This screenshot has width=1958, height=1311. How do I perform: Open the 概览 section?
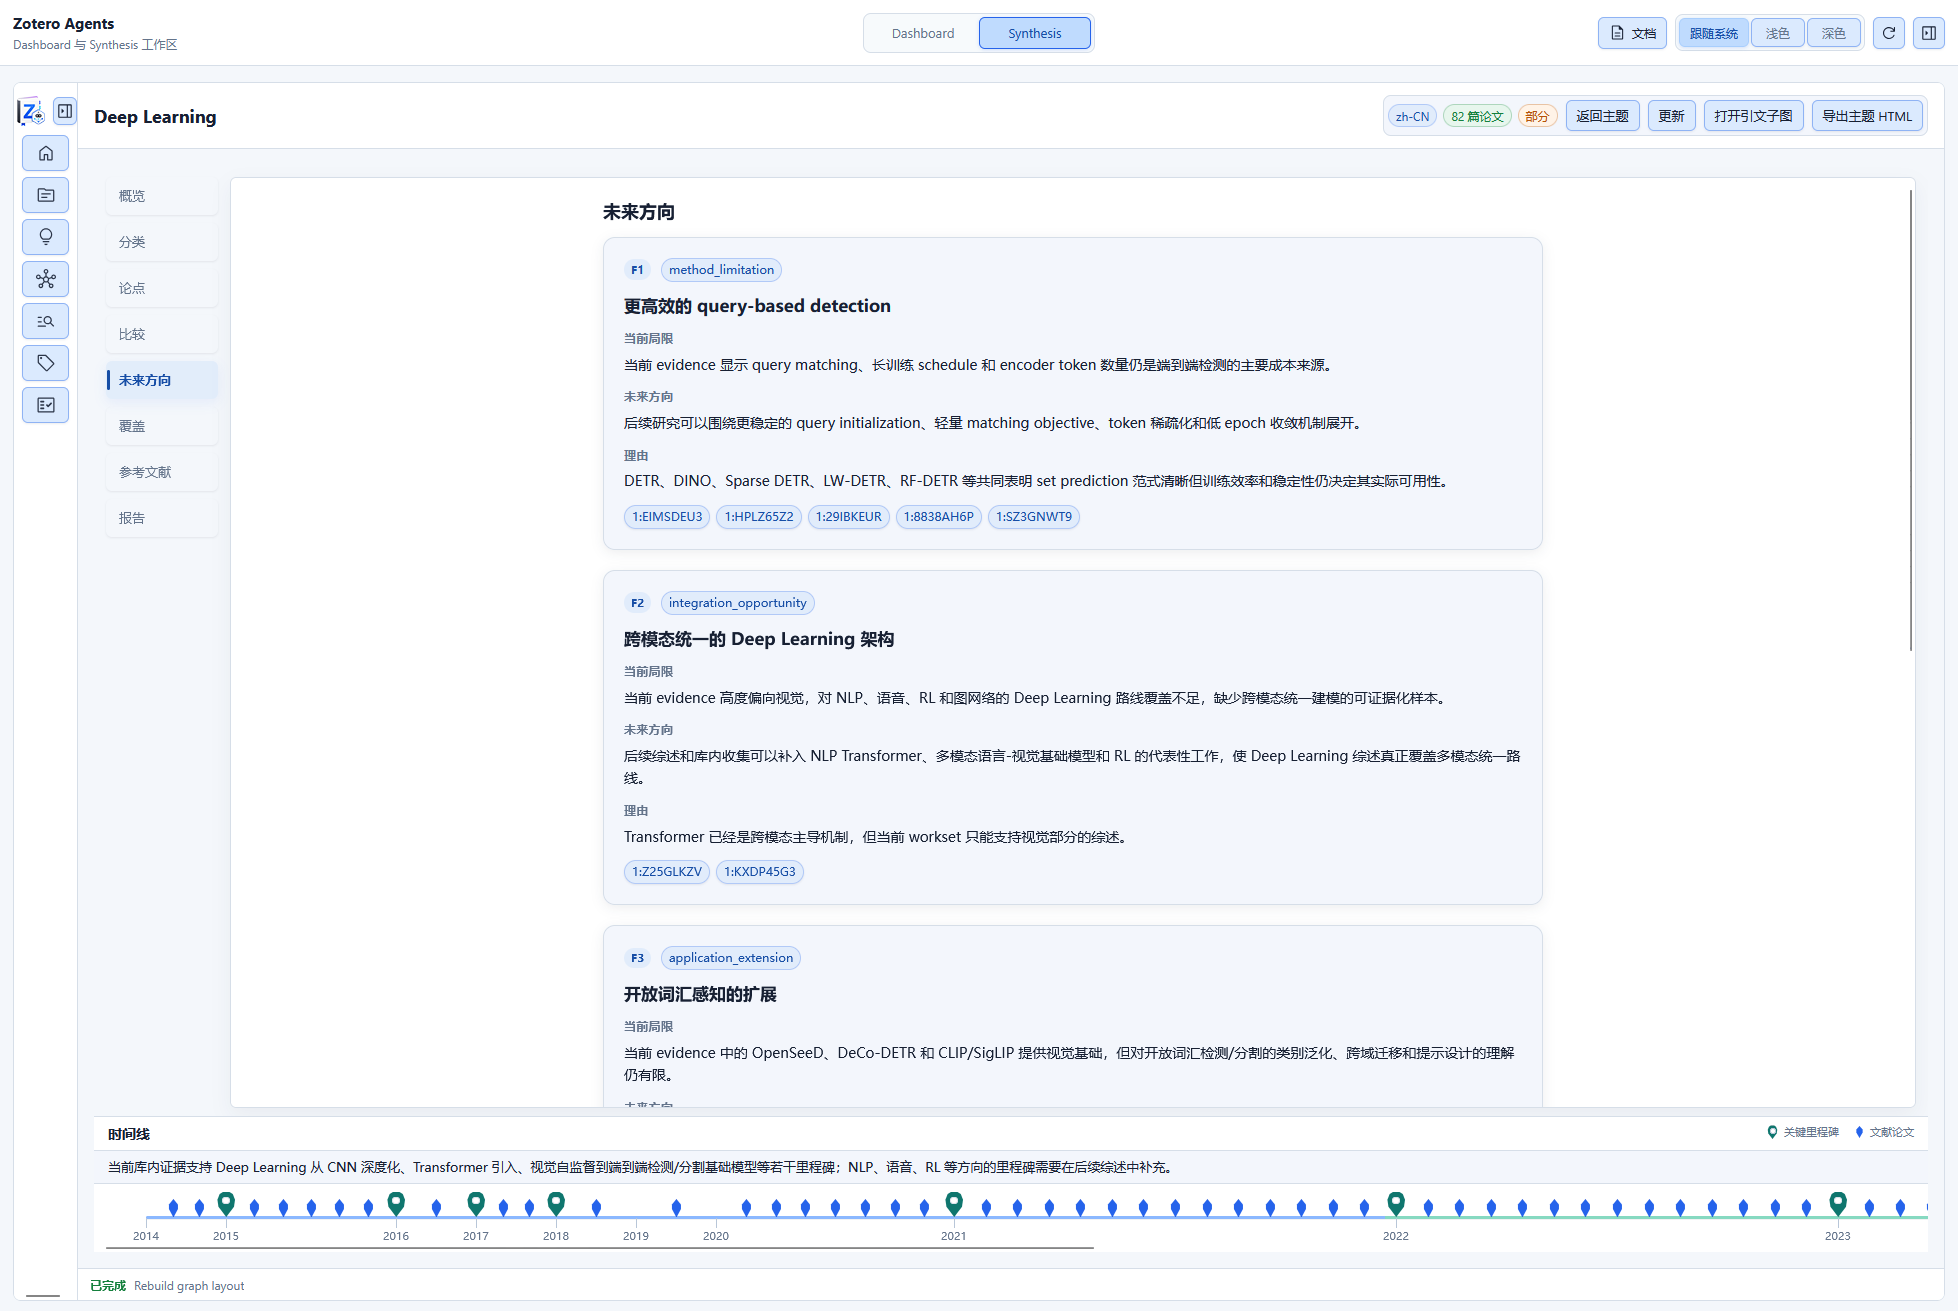pos(162,196)
